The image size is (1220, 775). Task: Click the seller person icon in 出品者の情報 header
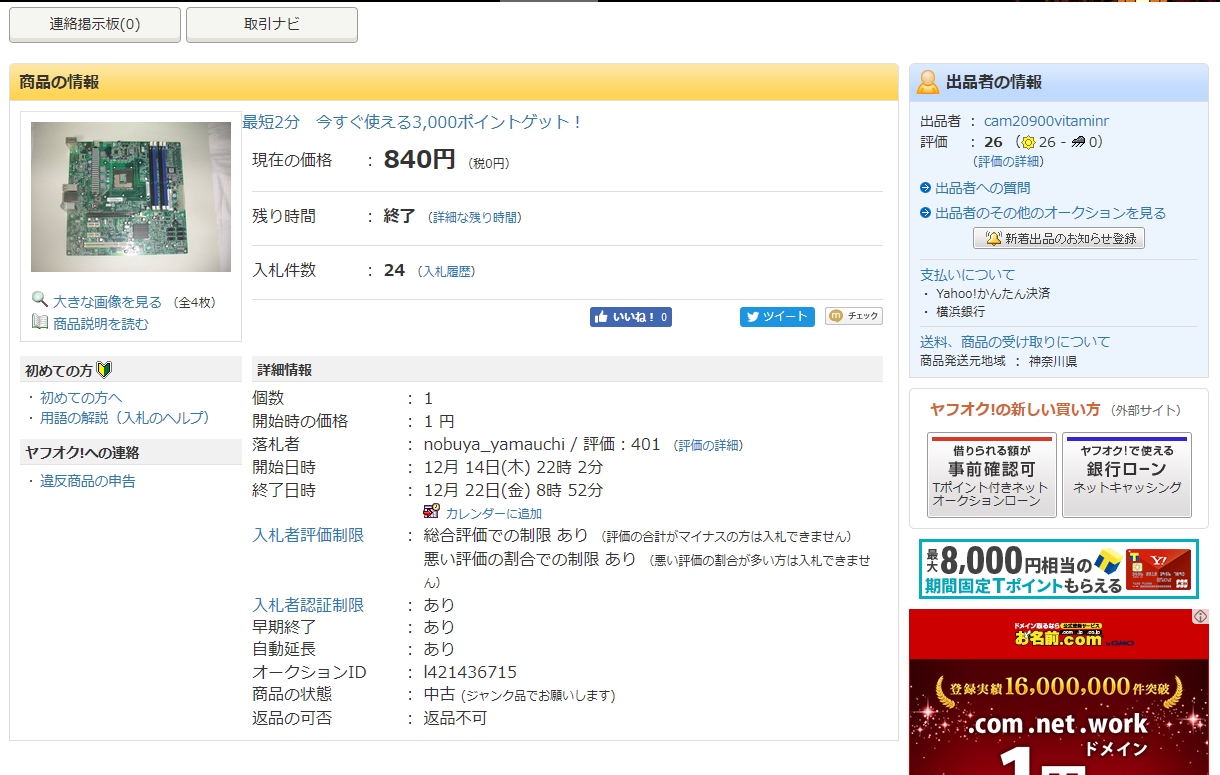pyautogui.click(x=928, y=82)
